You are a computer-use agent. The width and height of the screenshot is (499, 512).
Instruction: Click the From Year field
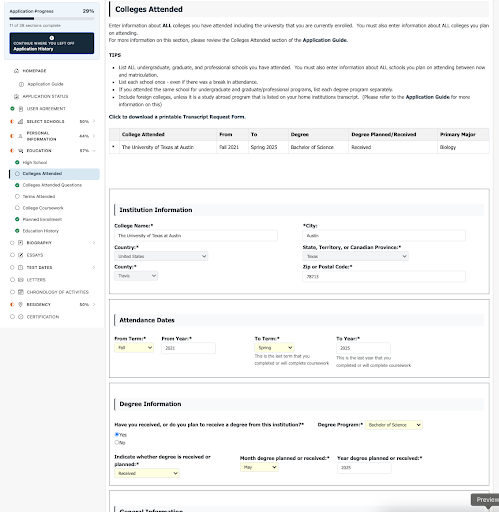[188, 348]
